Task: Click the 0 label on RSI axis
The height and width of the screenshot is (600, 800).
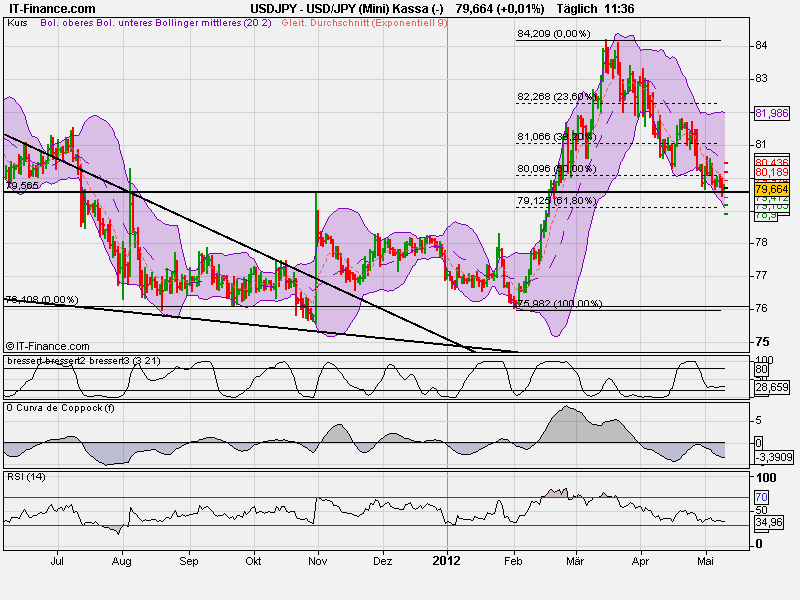Action: click(x=759, y=544)
